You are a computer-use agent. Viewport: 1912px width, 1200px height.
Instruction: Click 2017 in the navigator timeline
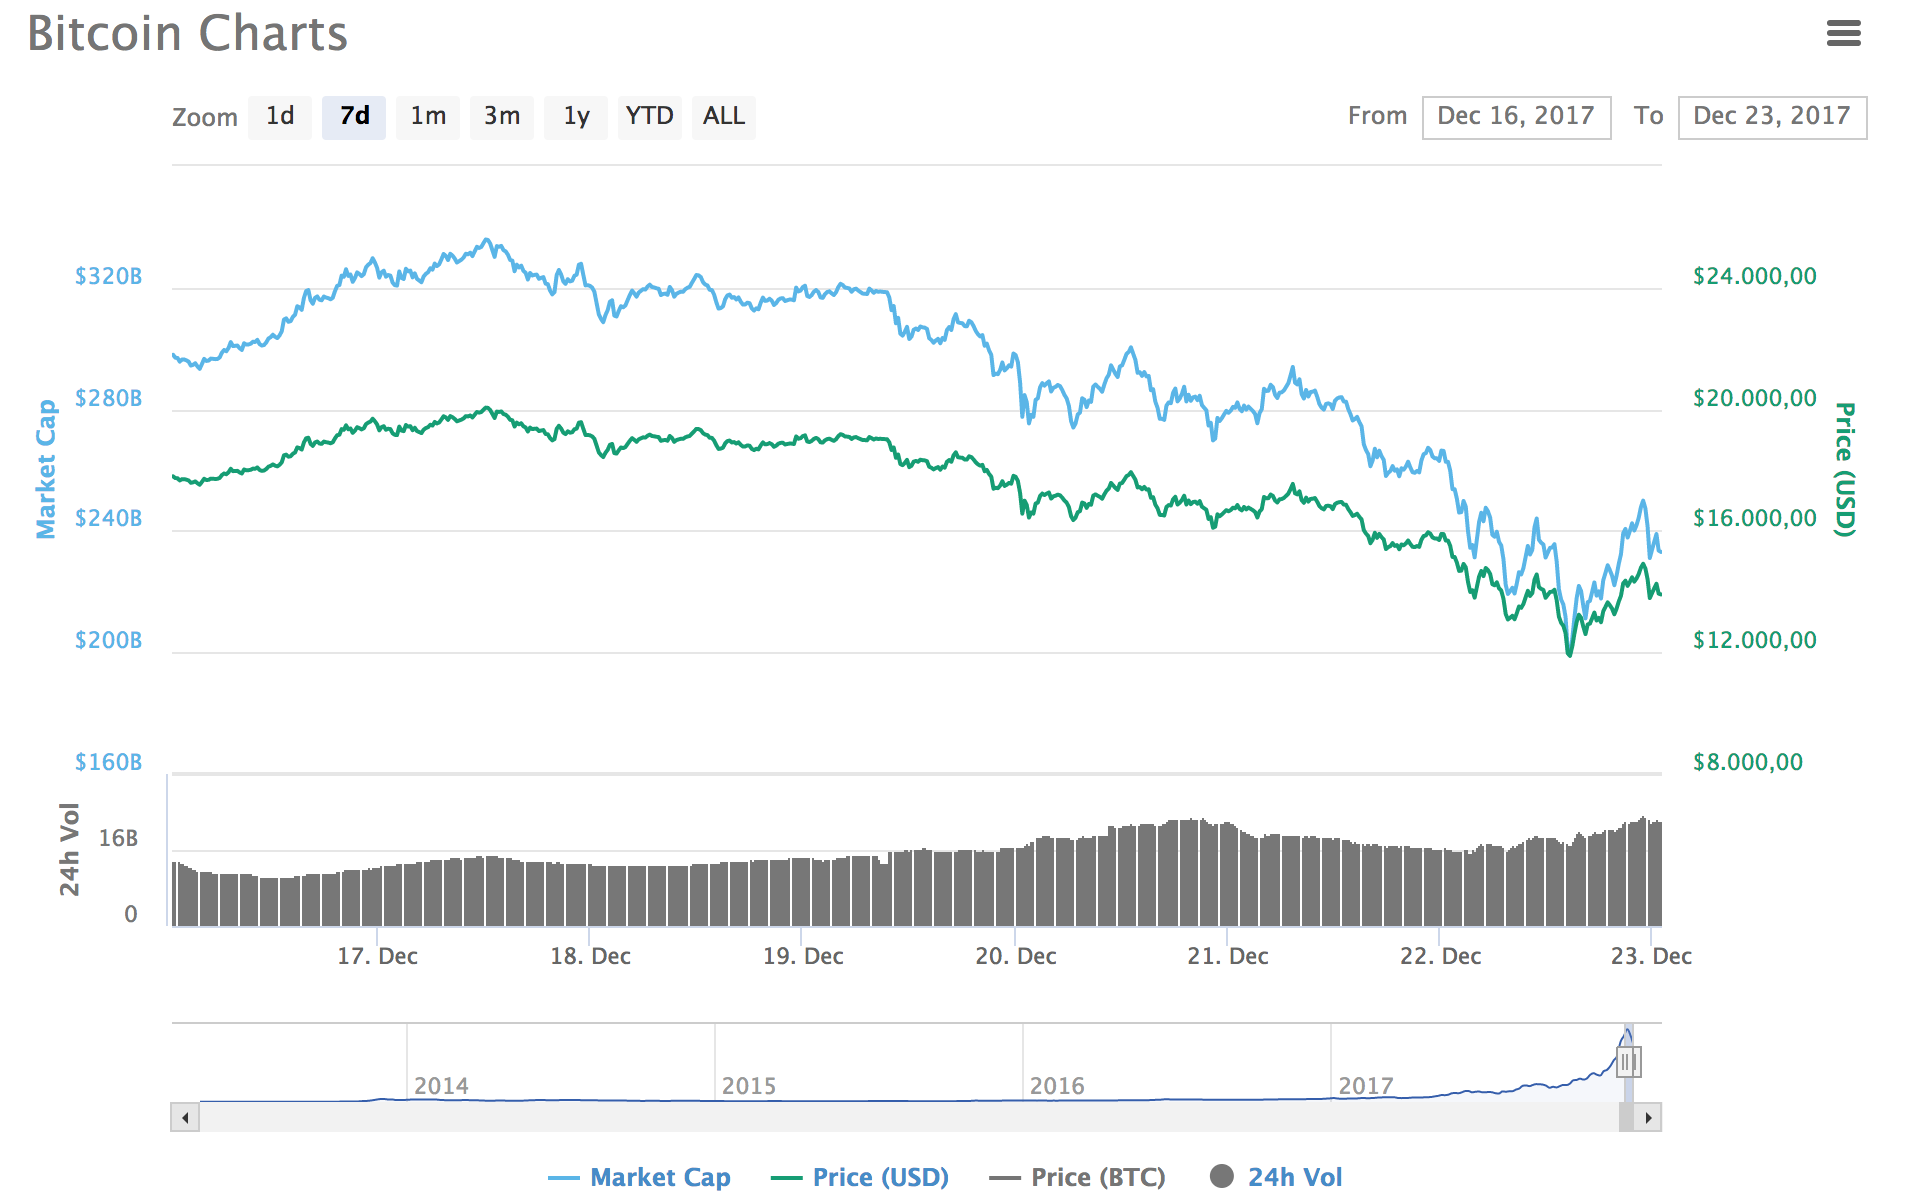point(1366,1086)
